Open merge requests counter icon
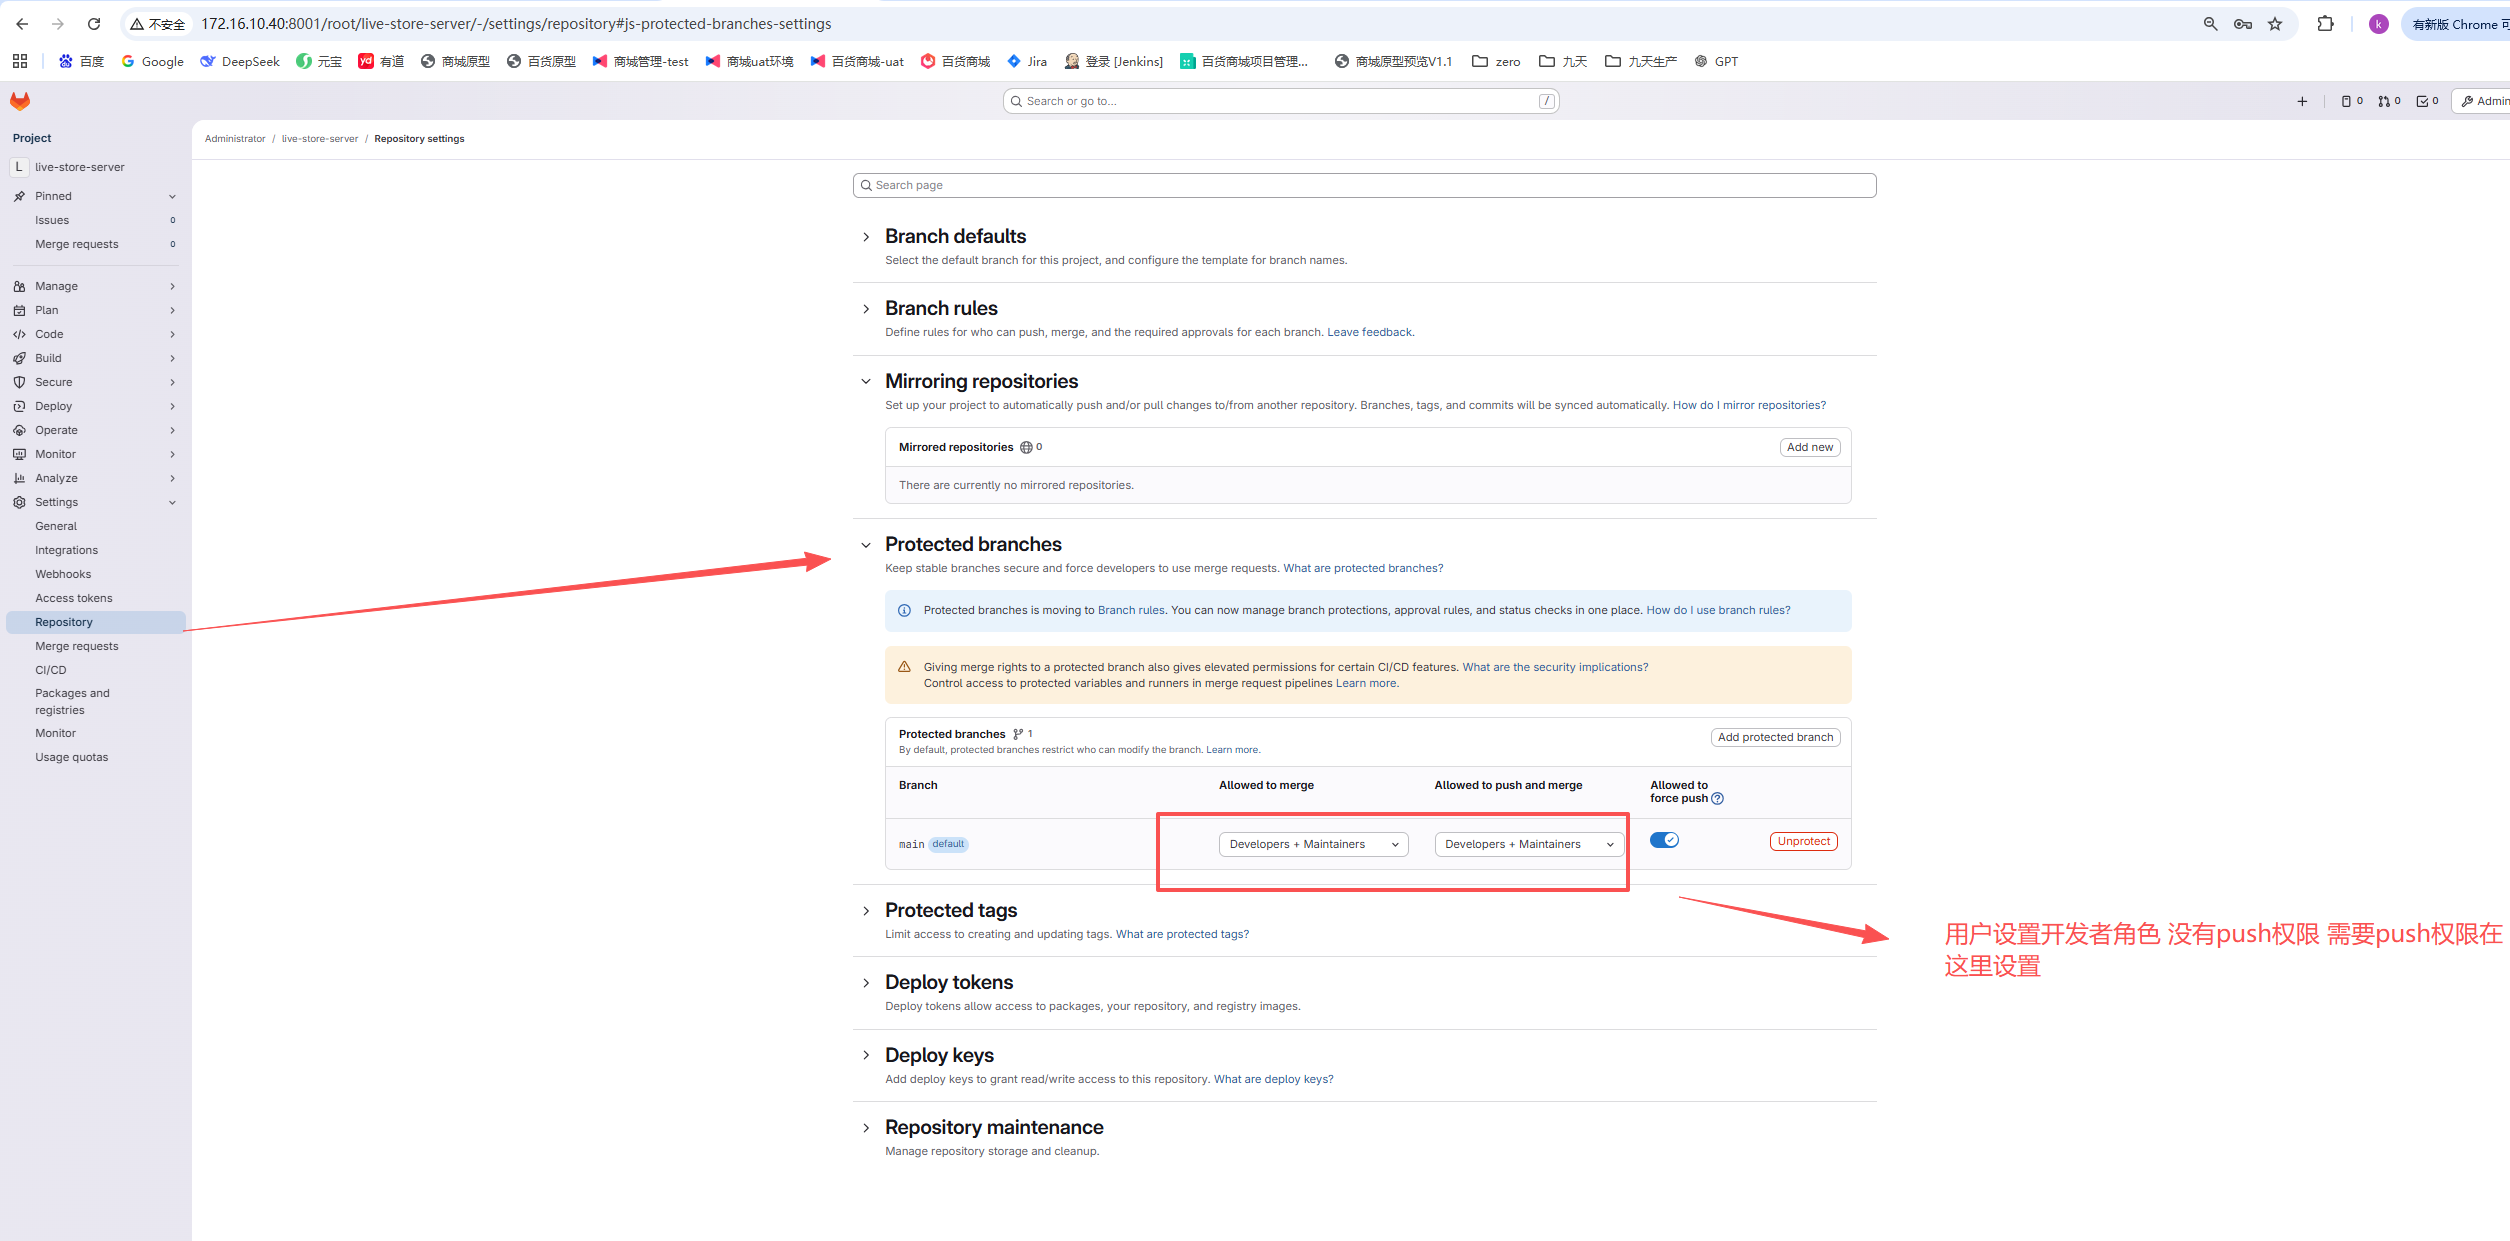The width and height of the screenshot is (2510, 1241). coord(2389,101)
